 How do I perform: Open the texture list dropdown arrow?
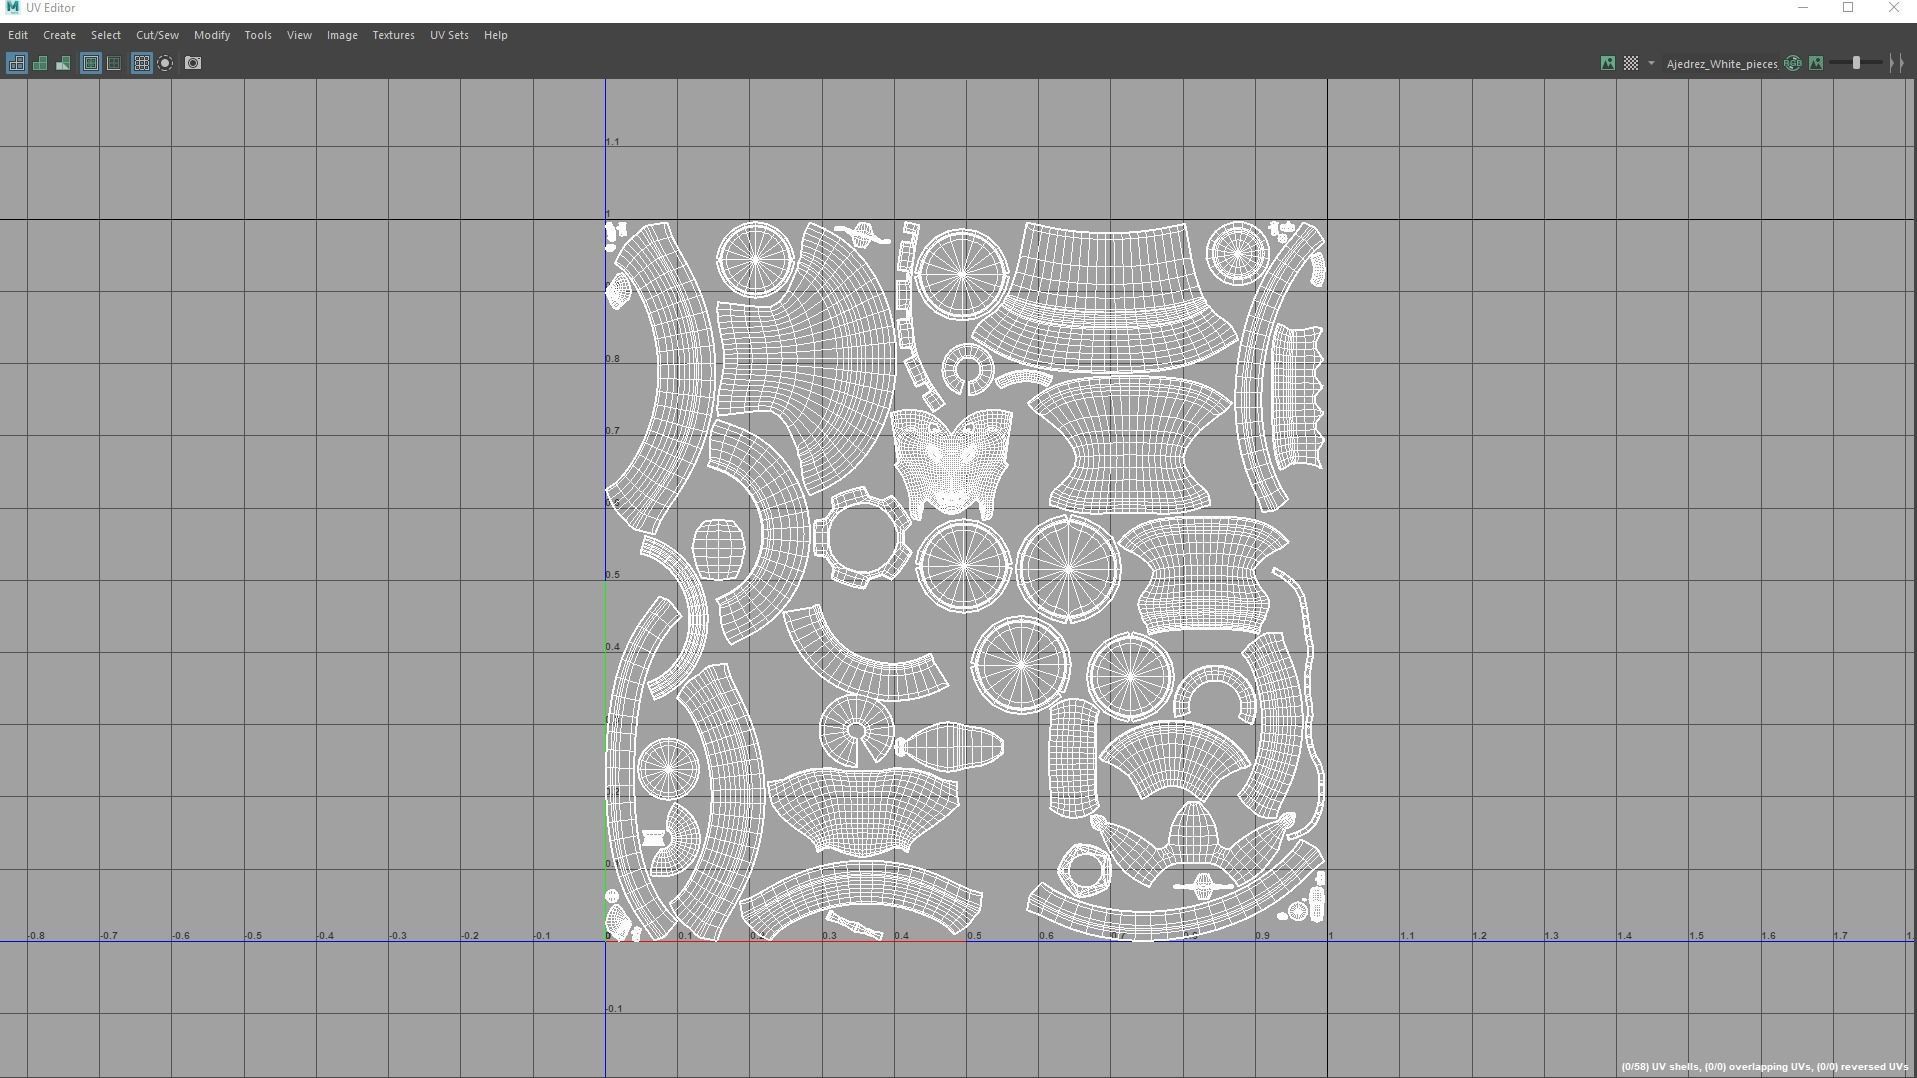coord(1651,63)
